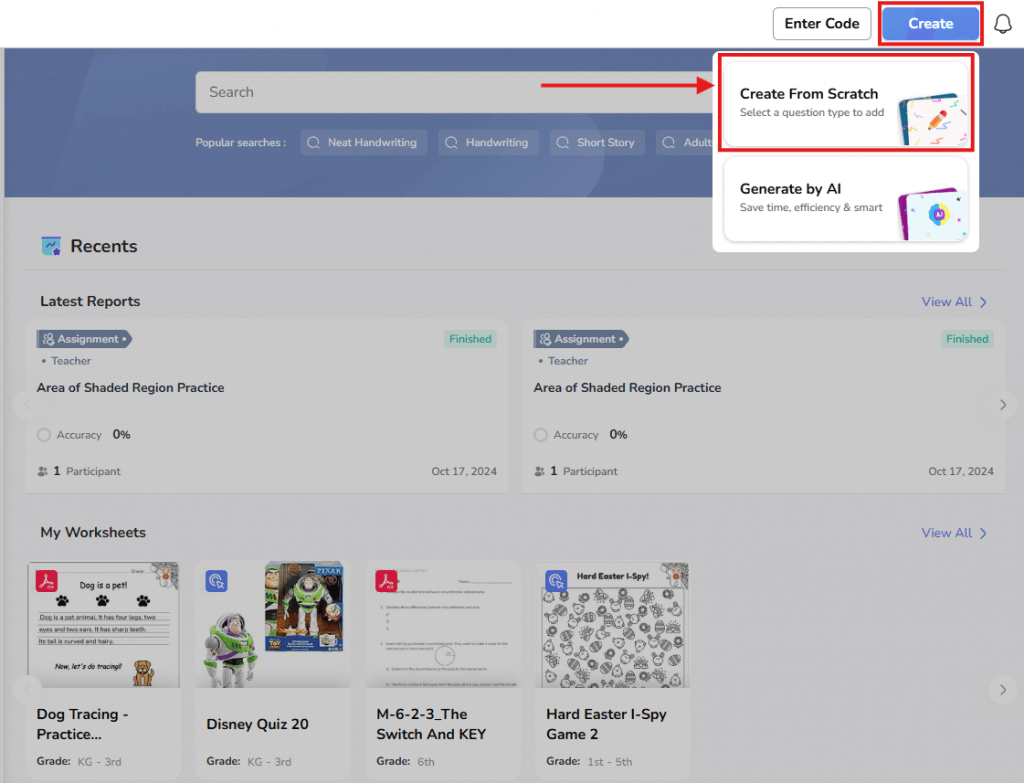Choose Create From Scratch option
The image size is (1024, 783).
tap(846, 103)
